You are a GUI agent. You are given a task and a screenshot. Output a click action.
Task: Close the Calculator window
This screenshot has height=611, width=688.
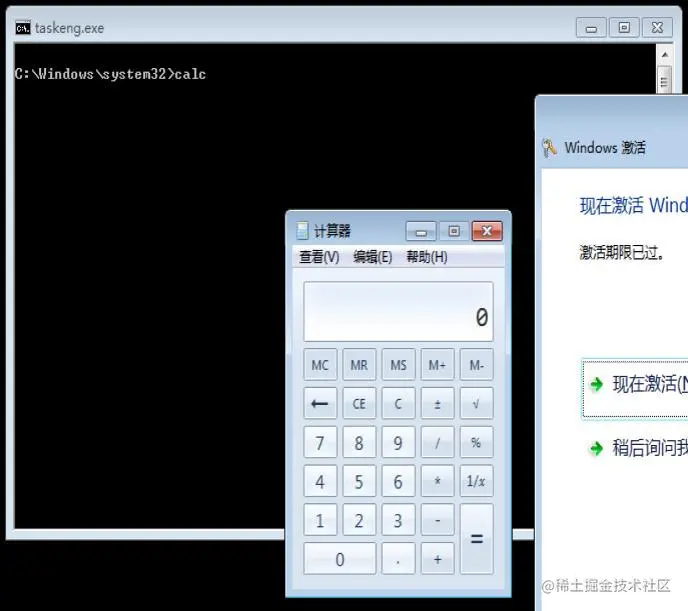click(487, 231)
